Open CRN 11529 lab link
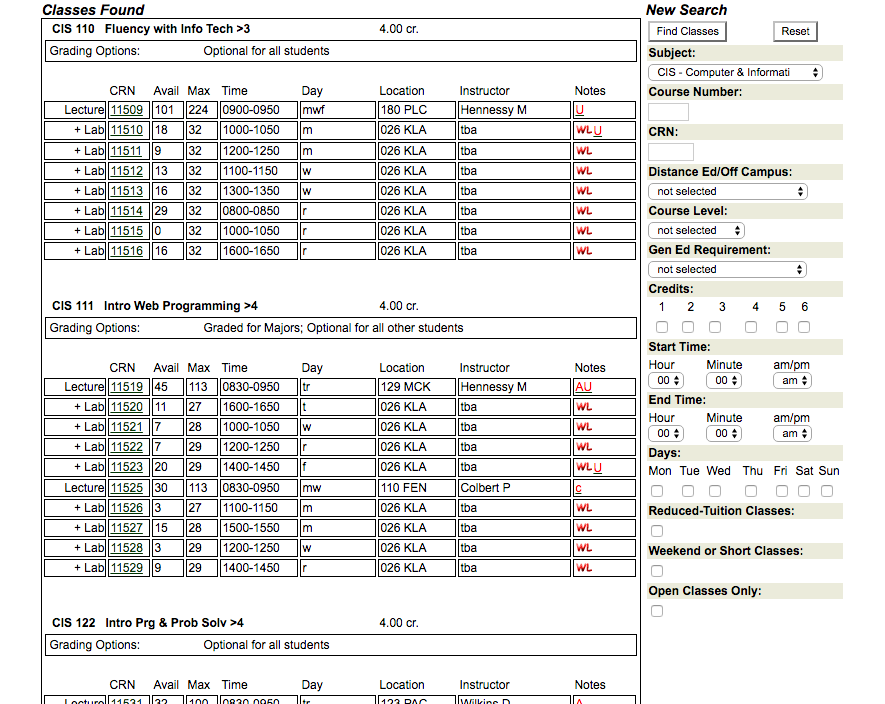885x704 pixels. tap(127, 568)
